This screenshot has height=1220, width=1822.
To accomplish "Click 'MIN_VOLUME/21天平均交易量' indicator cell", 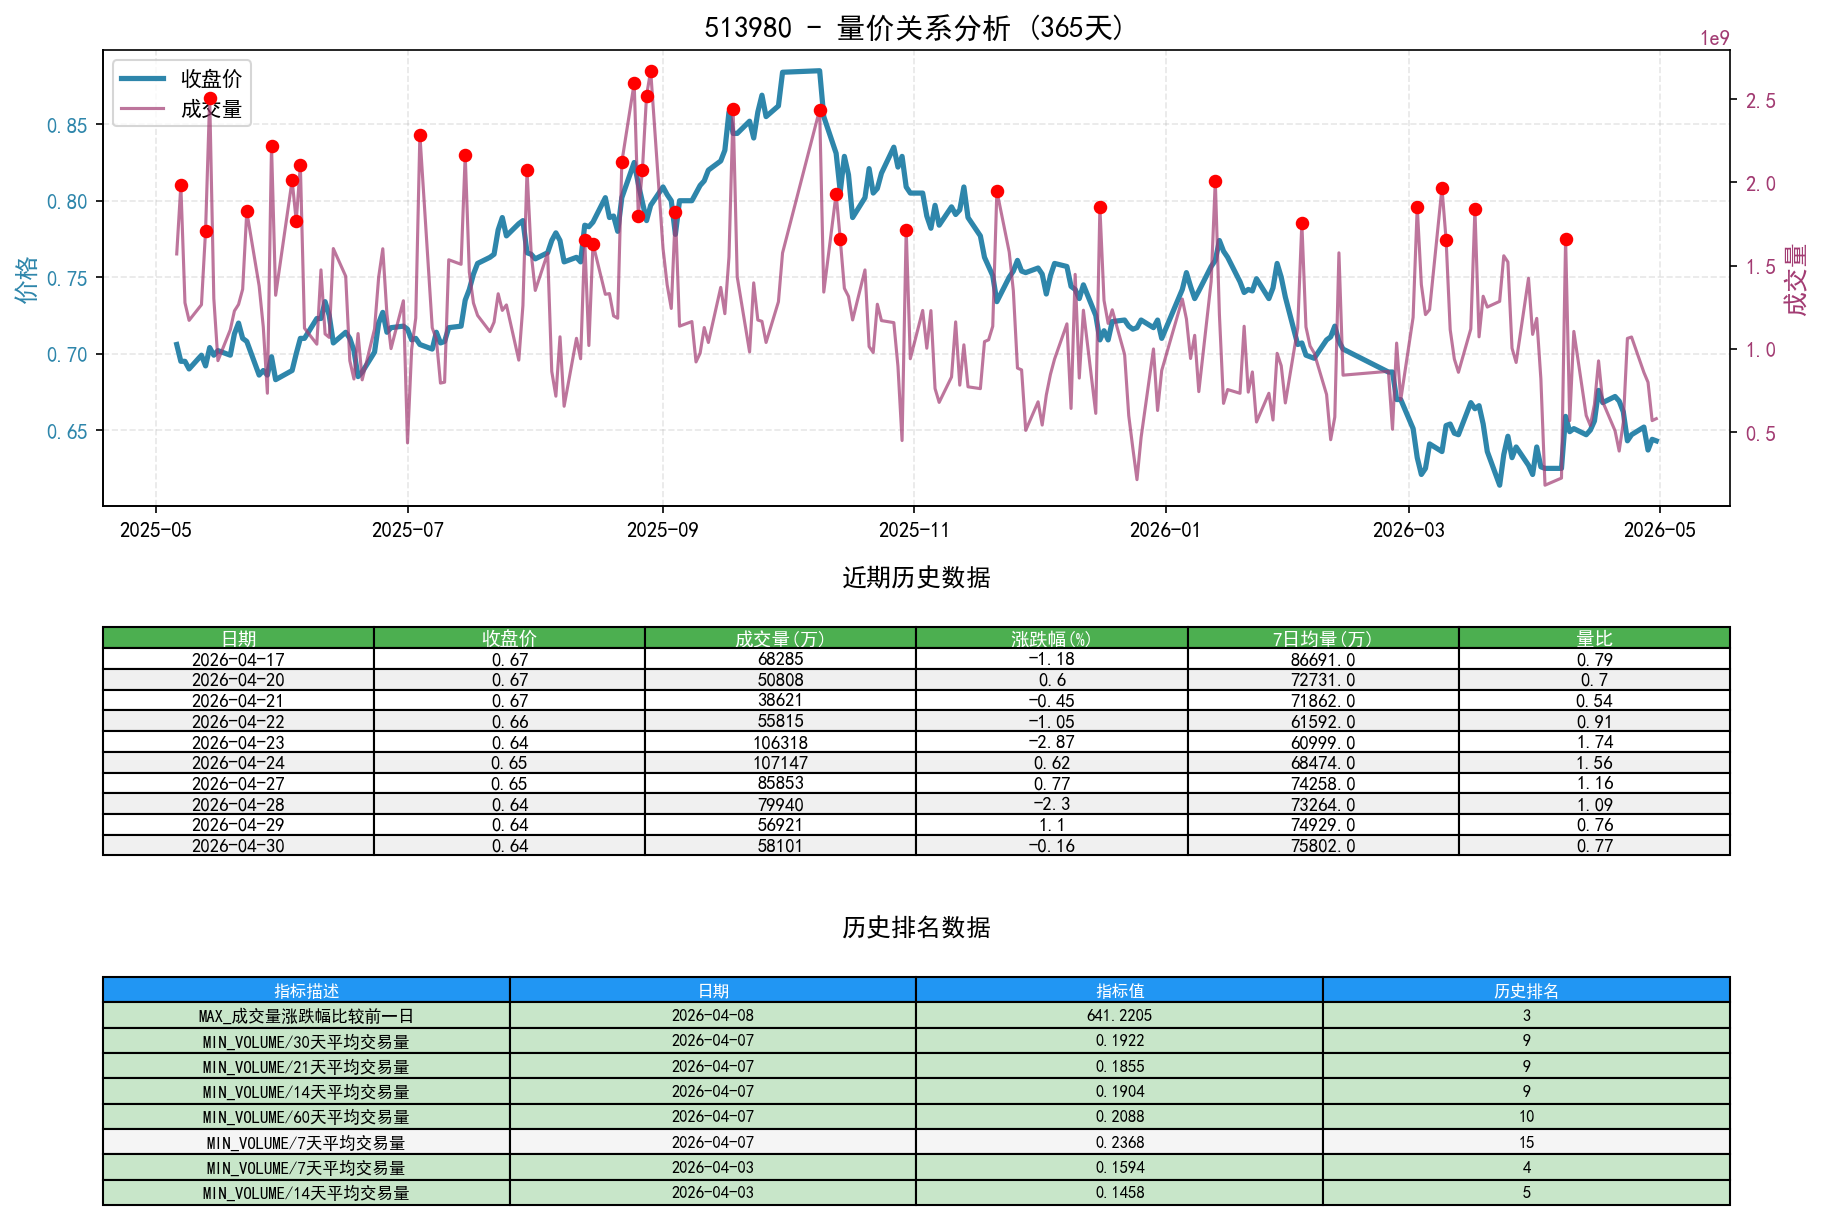I will click(306, 1066).
